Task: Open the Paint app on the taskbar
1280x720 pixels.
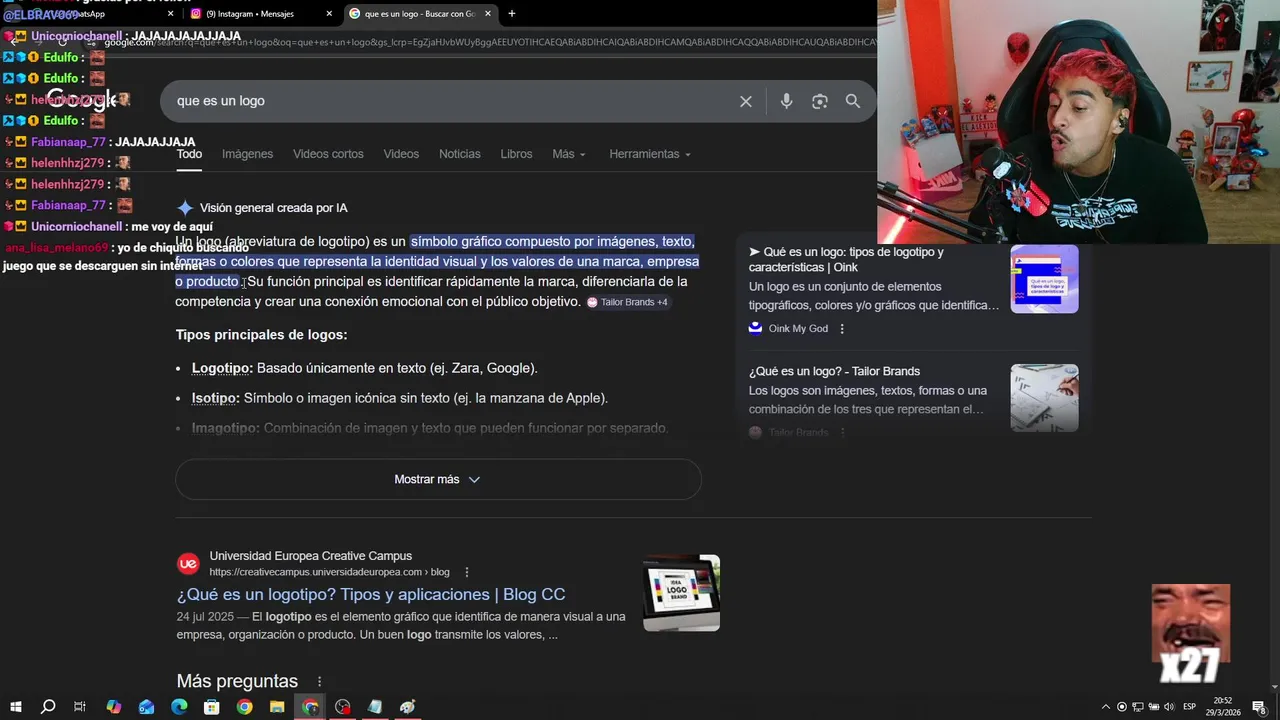Action: 408,707
